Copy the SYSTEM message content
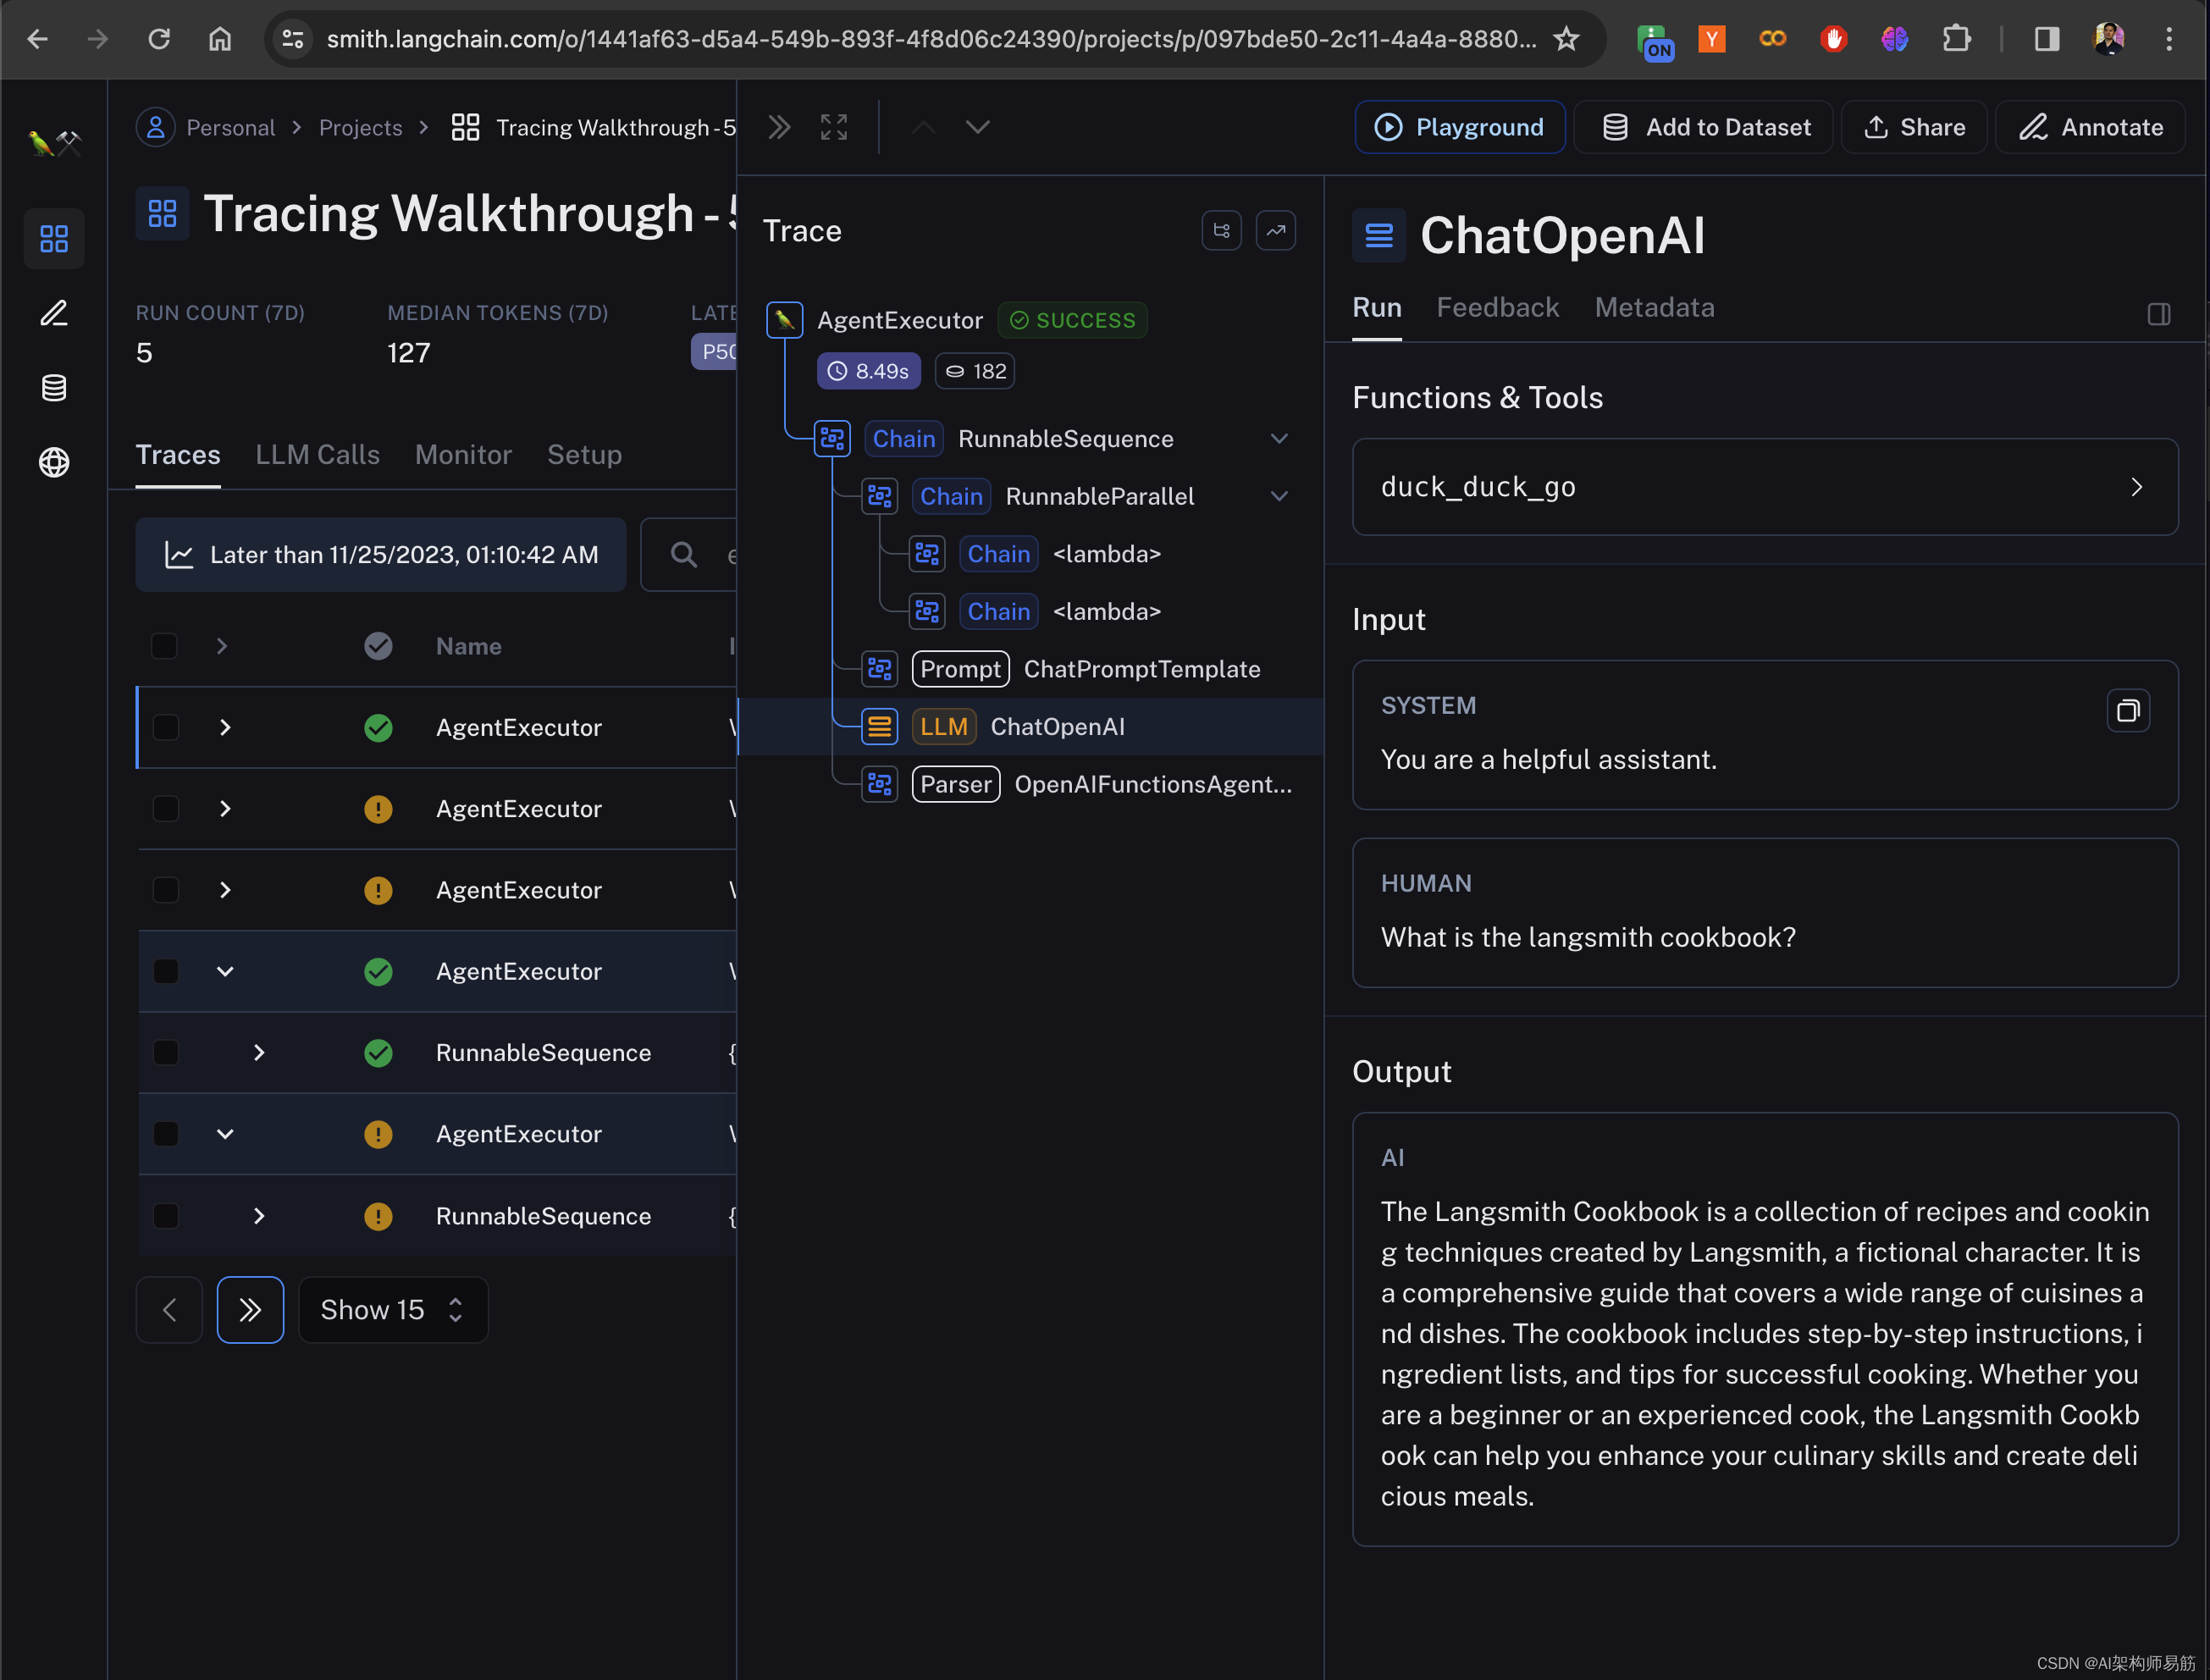Viewport: 2210px width, 1680px height. coord(2127,711)
